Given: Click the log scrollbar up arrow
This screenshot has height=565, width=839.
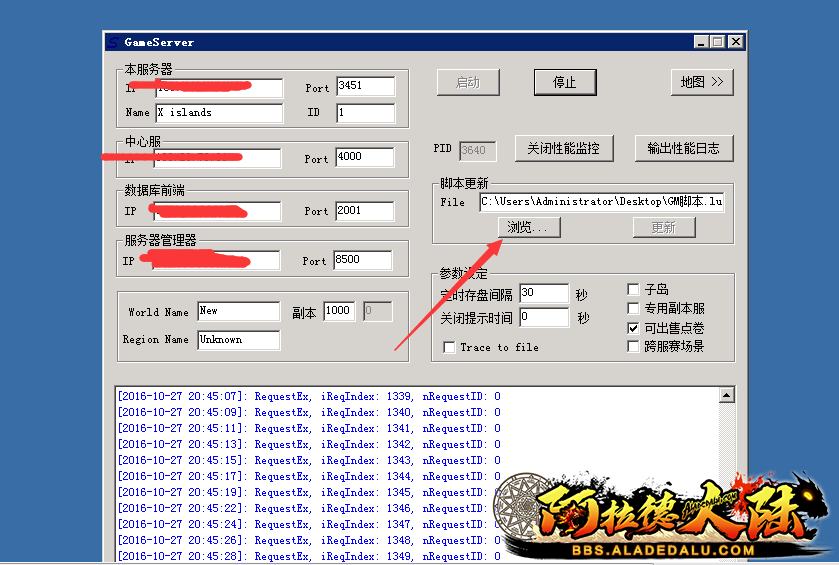Looking at the screenshot, I should 726,396.
